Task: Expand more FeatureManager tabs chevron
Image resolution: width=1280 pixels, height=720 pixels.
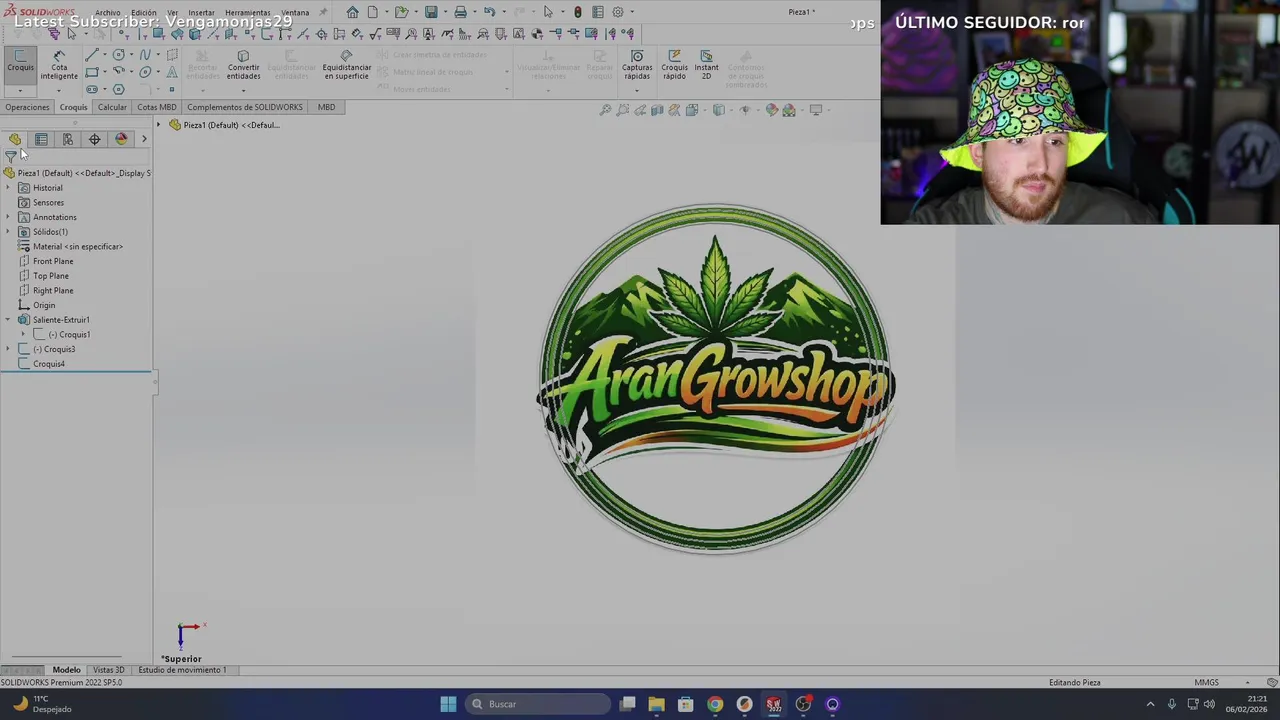Action: pyautogui.click(x=144, y=139)
